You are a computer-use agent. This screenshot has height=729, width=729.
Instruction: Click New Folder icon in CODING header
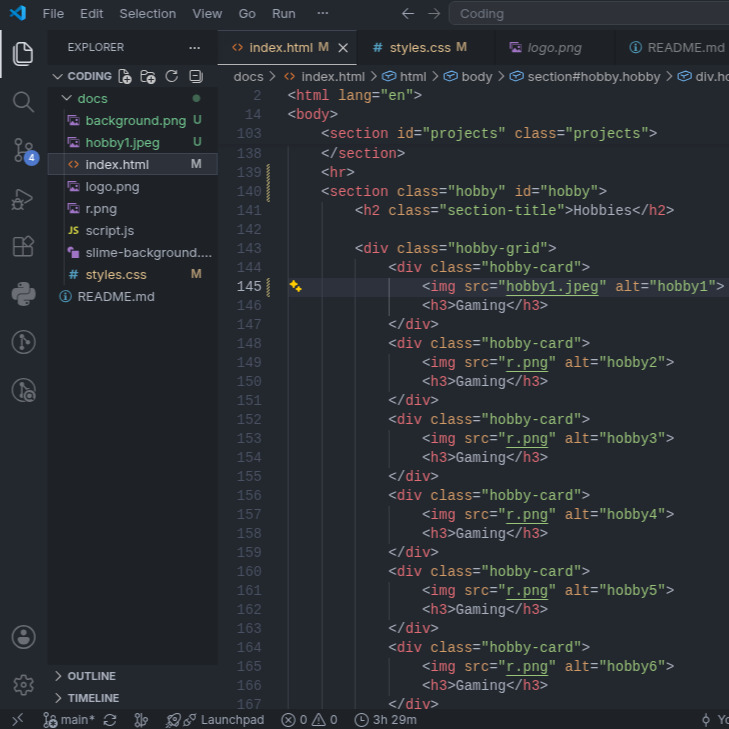148,76
